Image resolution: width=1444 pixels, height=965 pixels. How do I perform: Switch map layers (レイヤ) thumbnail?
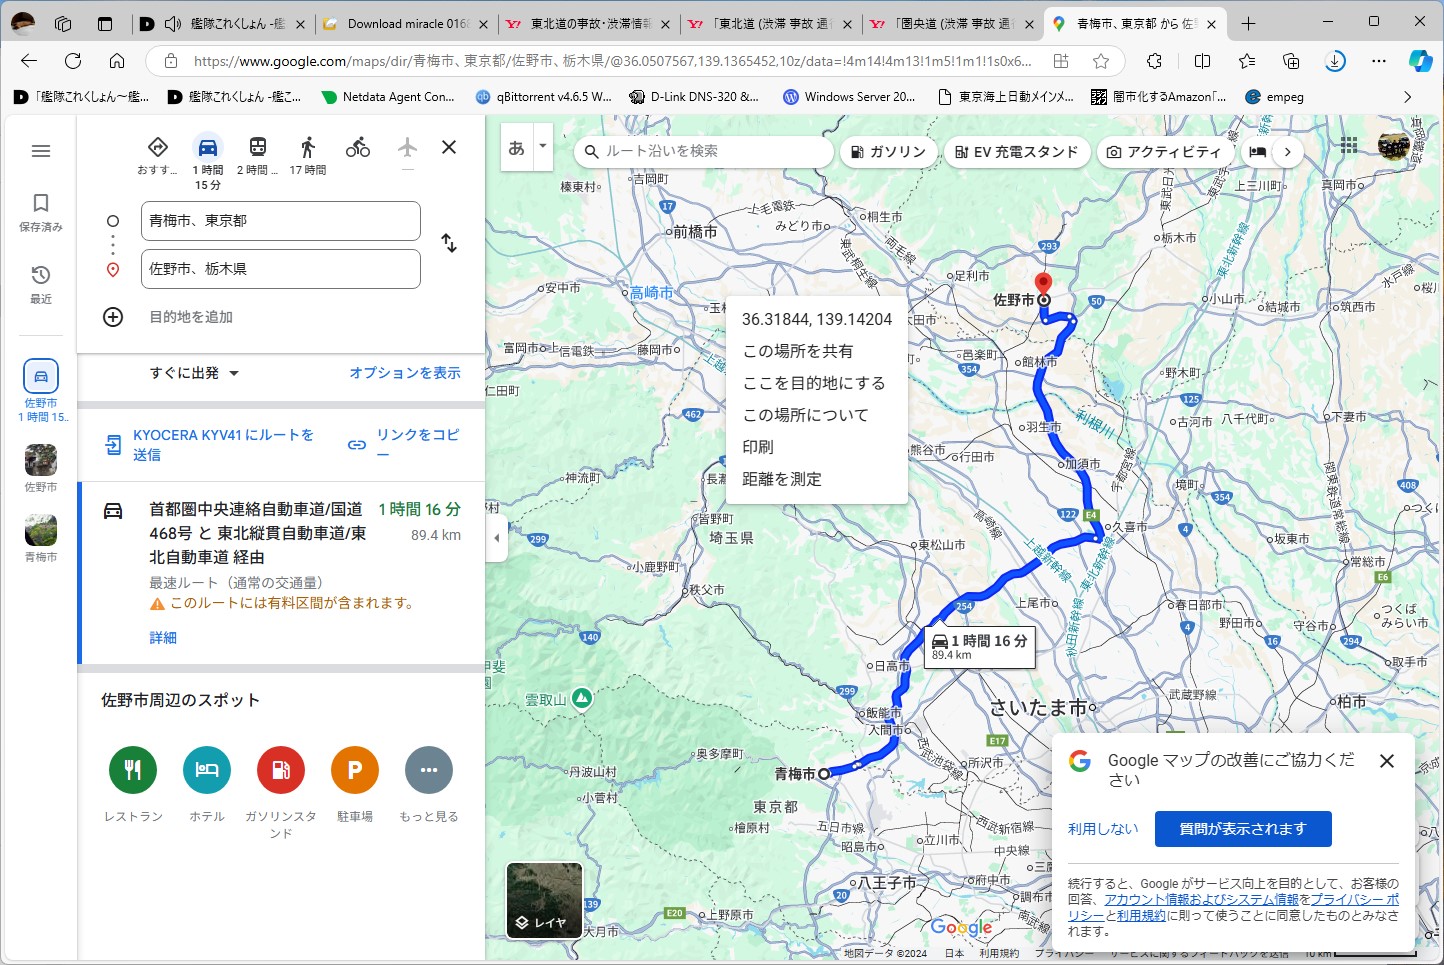click(544, 900)
